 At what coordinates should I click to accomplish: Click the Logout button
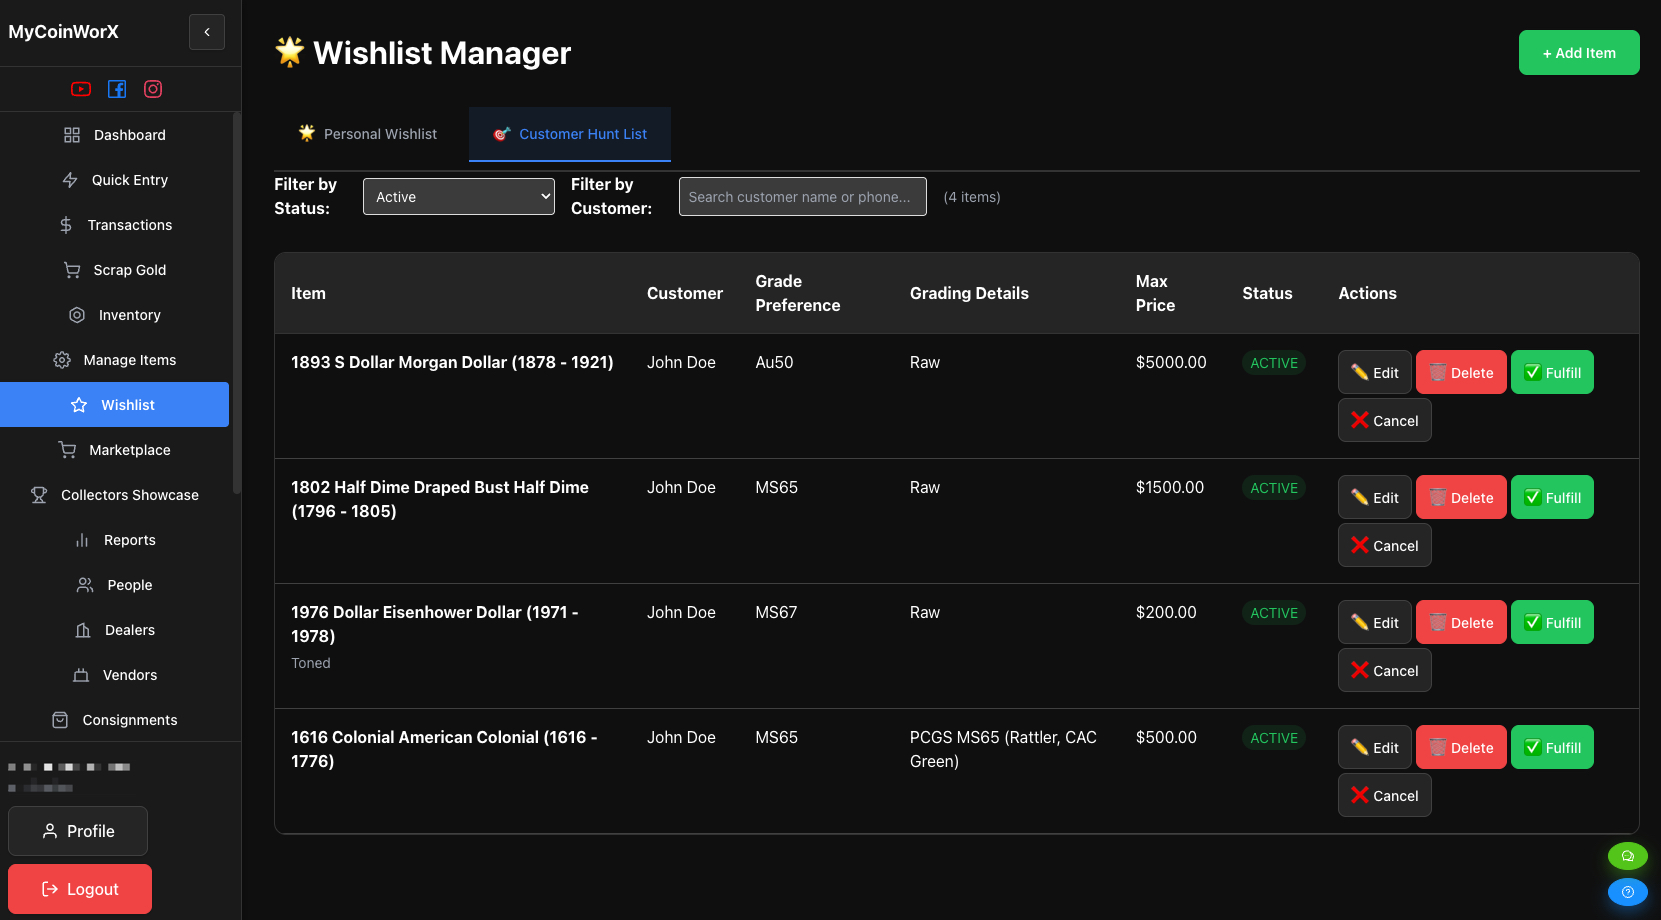(79, 888)
